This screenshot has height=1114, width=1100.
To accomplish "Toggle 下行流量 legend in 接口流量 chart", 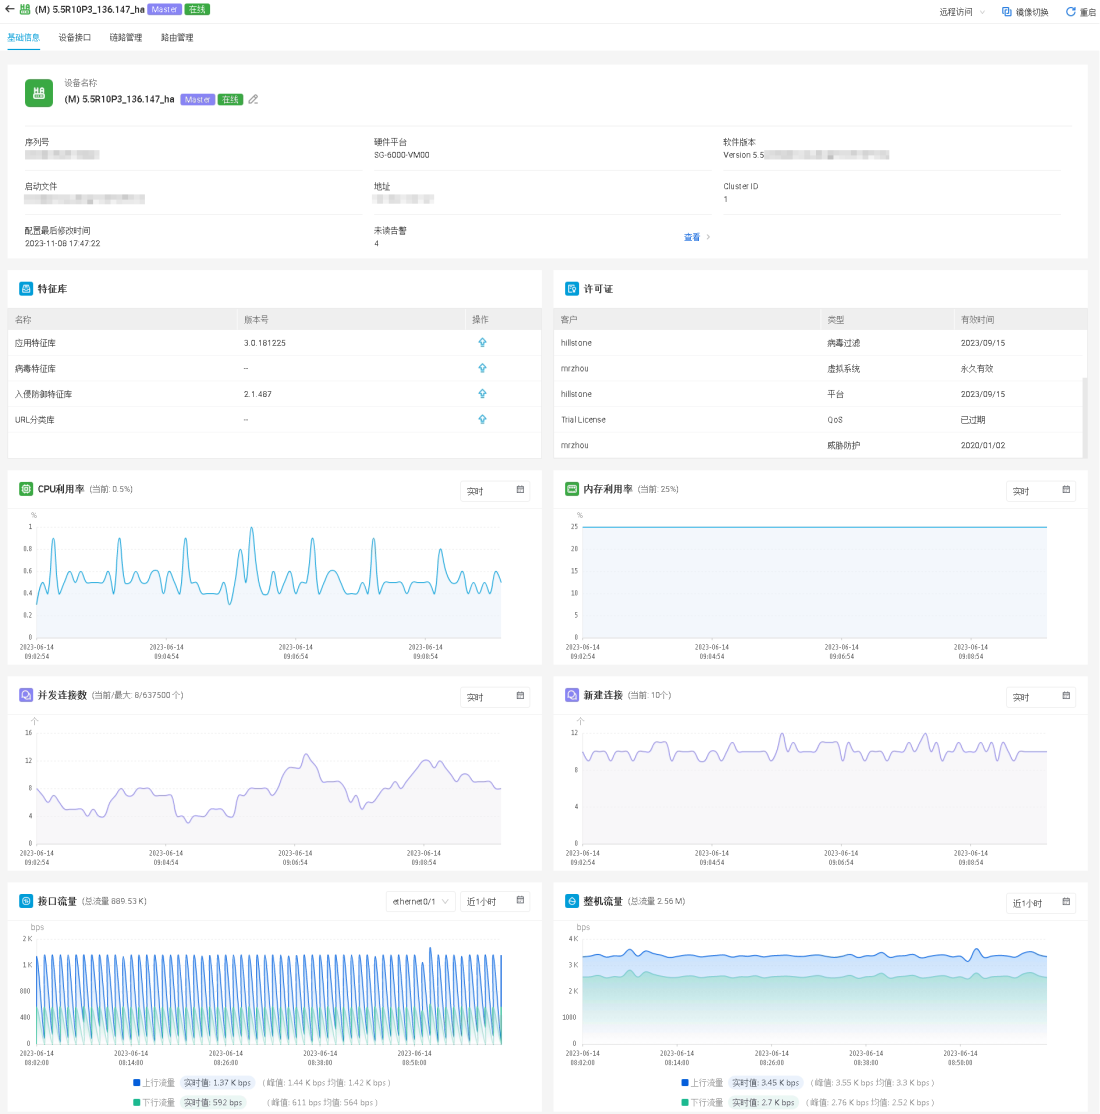I will (158, 1102).
